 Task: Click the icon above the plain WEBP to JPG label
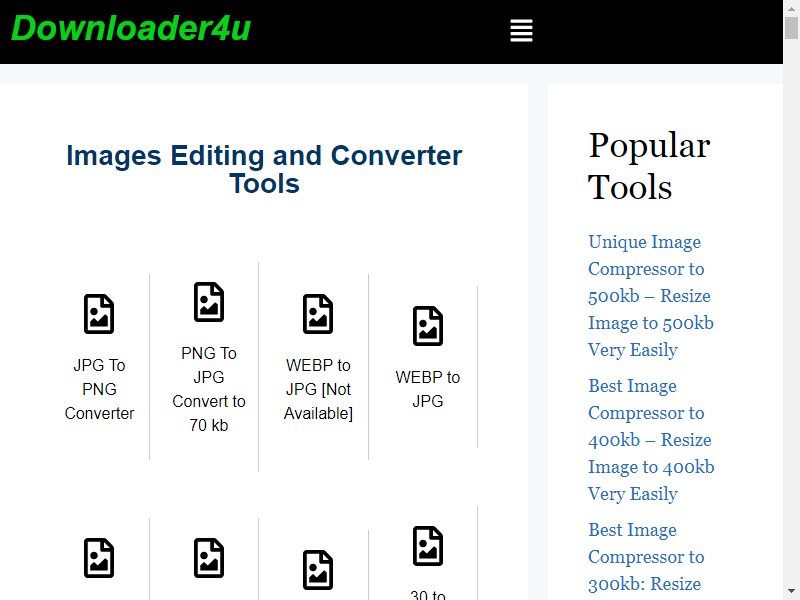tap(428, 326)
